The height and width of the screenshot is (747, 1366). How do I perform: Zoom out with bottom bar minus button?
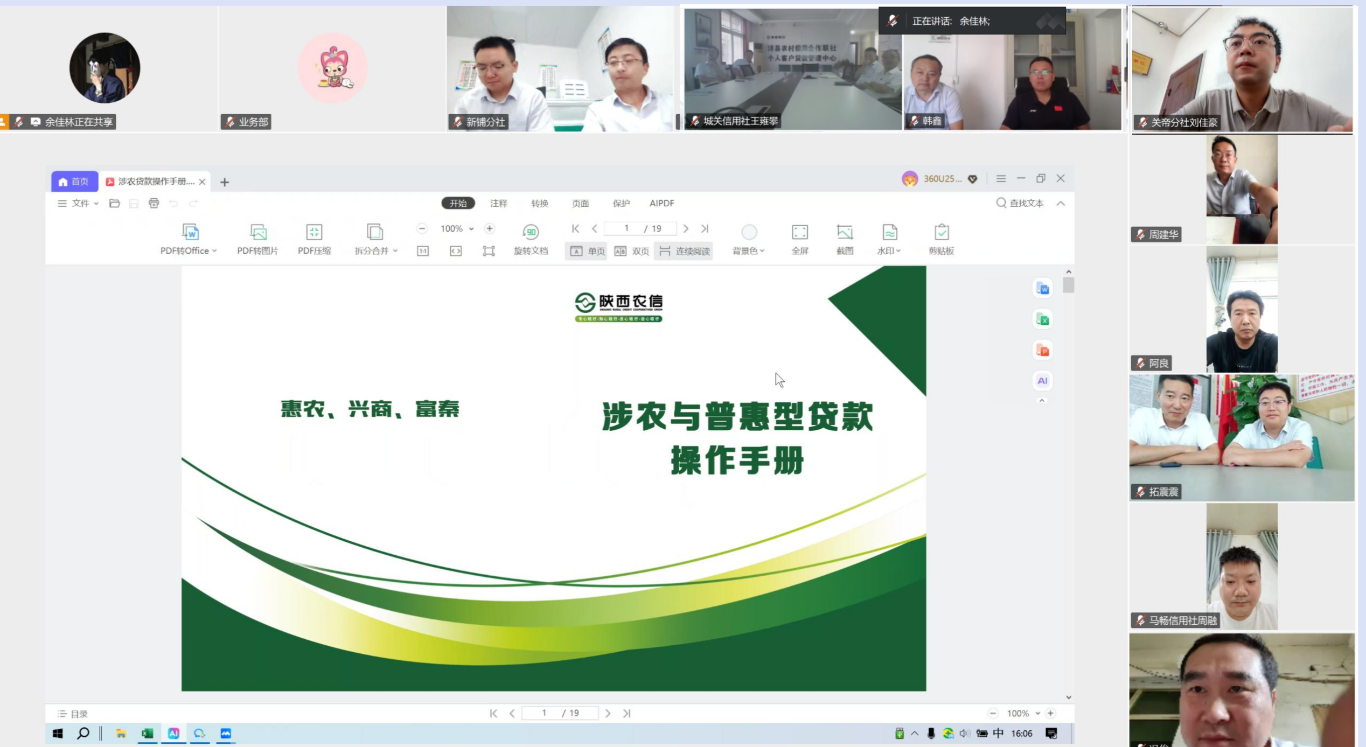pos(992,713)
